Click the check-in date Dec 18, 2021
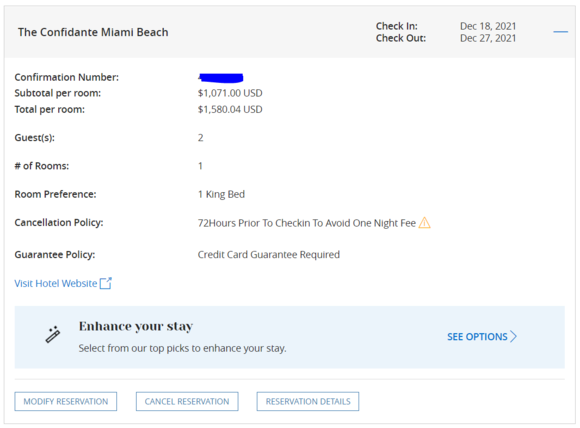Image resolution: width=580 pixels, height=428 pixels. [488, 26]
